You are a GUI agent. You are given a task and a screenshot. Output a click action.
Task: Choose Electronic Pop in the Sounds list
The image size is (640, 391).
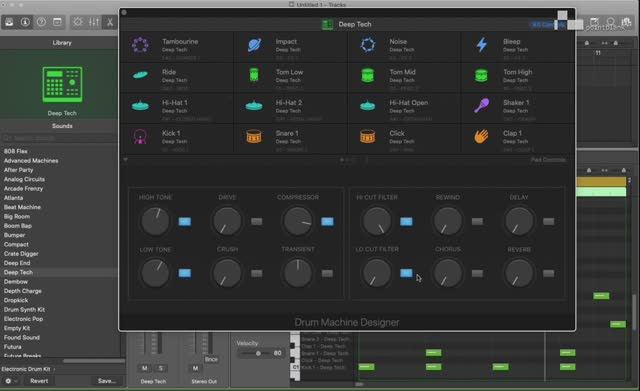pyautogui.click(x=23, y=319)
